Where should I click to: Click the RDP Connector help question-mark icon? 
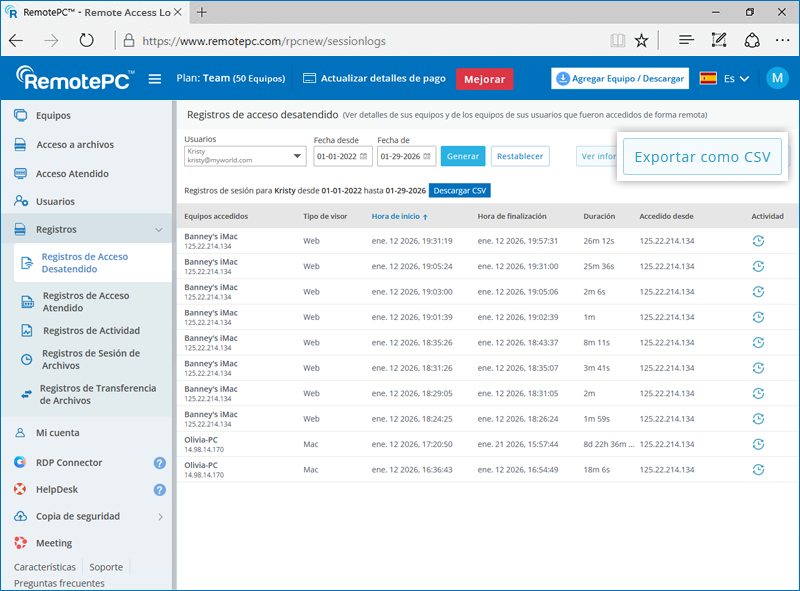tap(159, 463)
